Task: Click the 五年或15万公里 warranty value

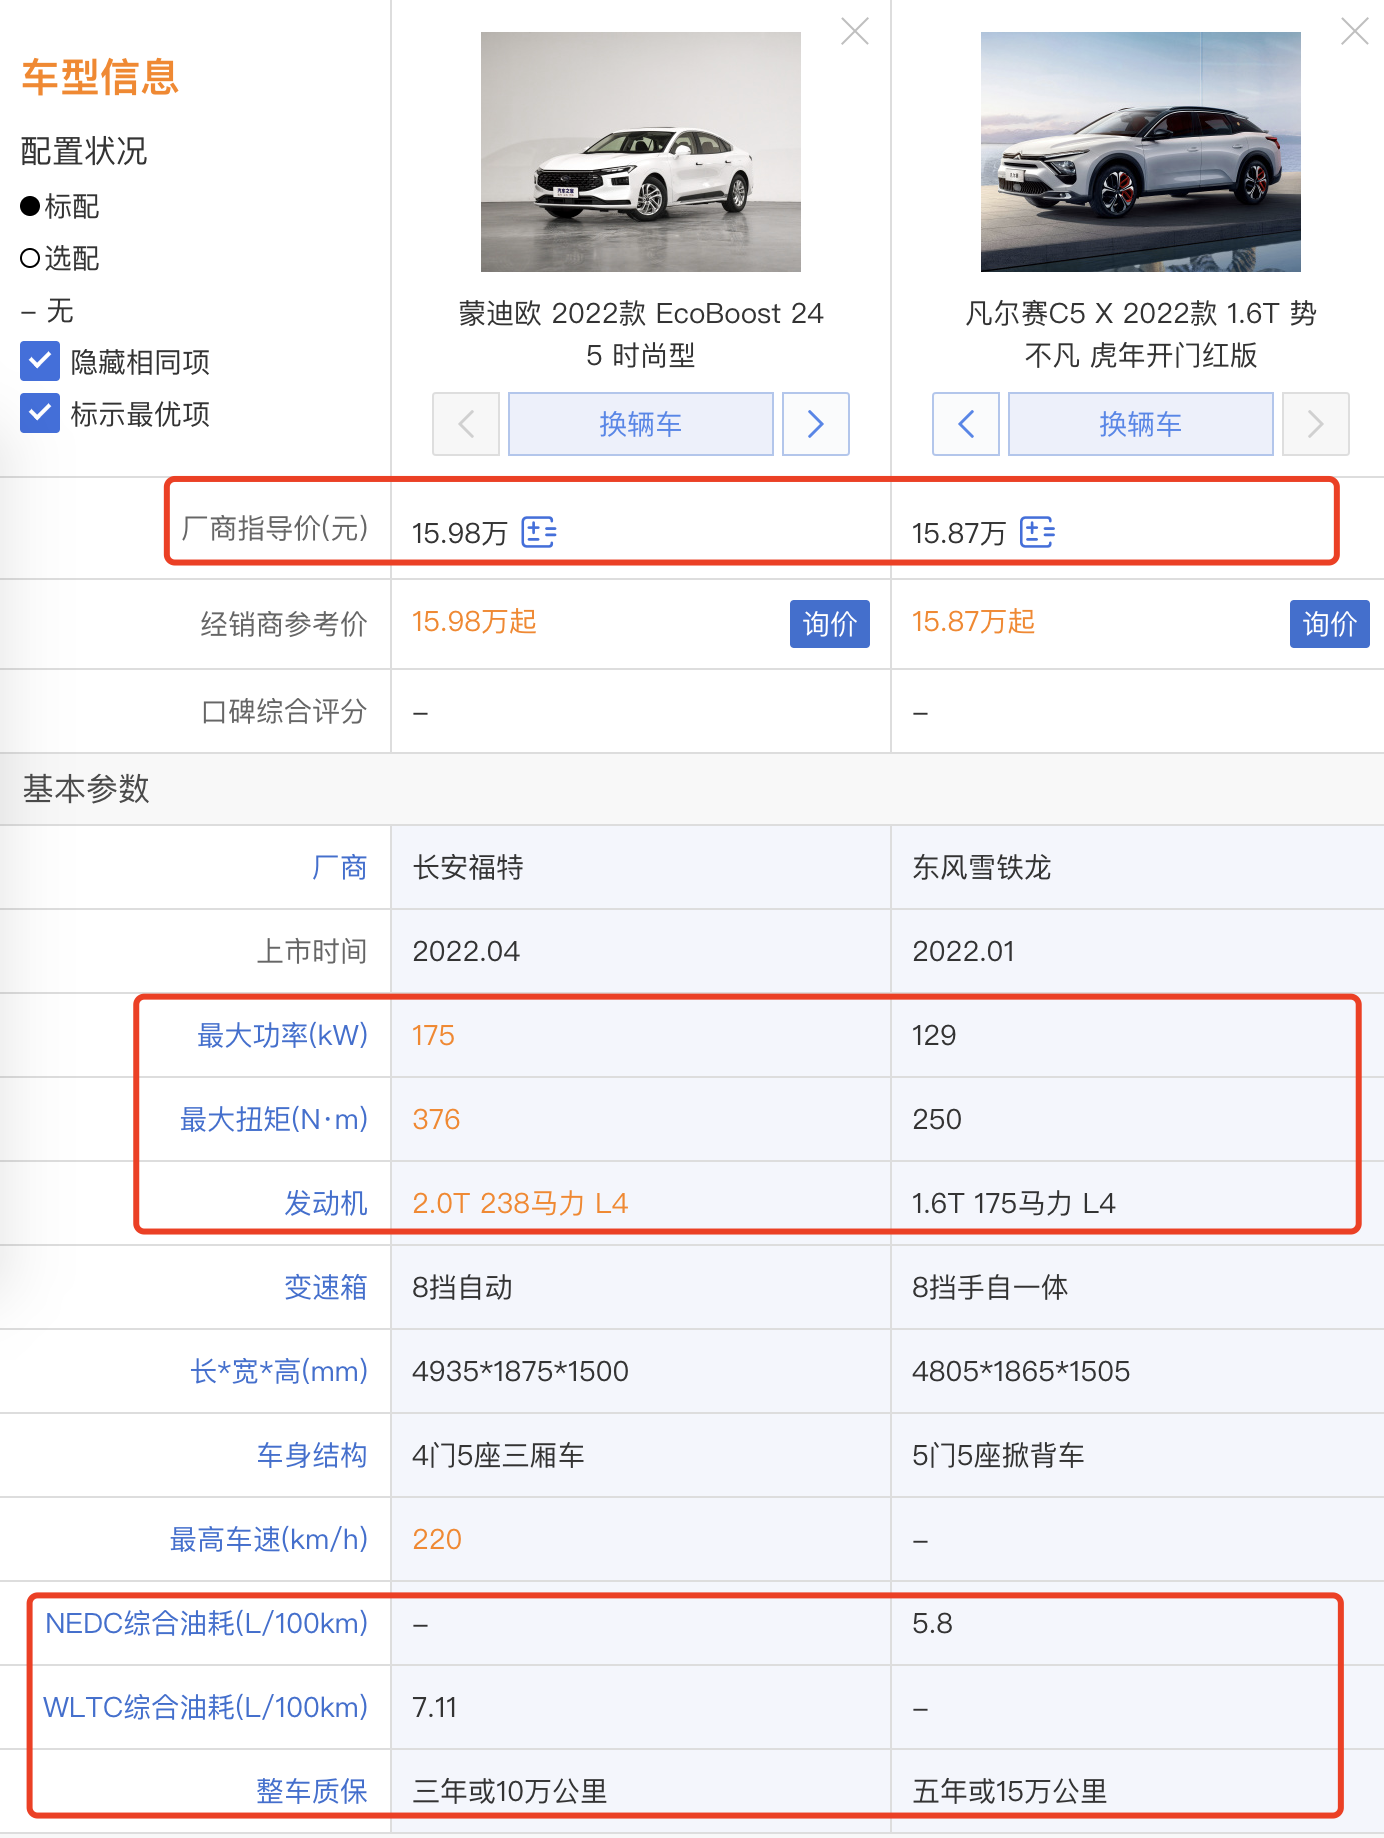Action: click(x=1010, y=1791)
